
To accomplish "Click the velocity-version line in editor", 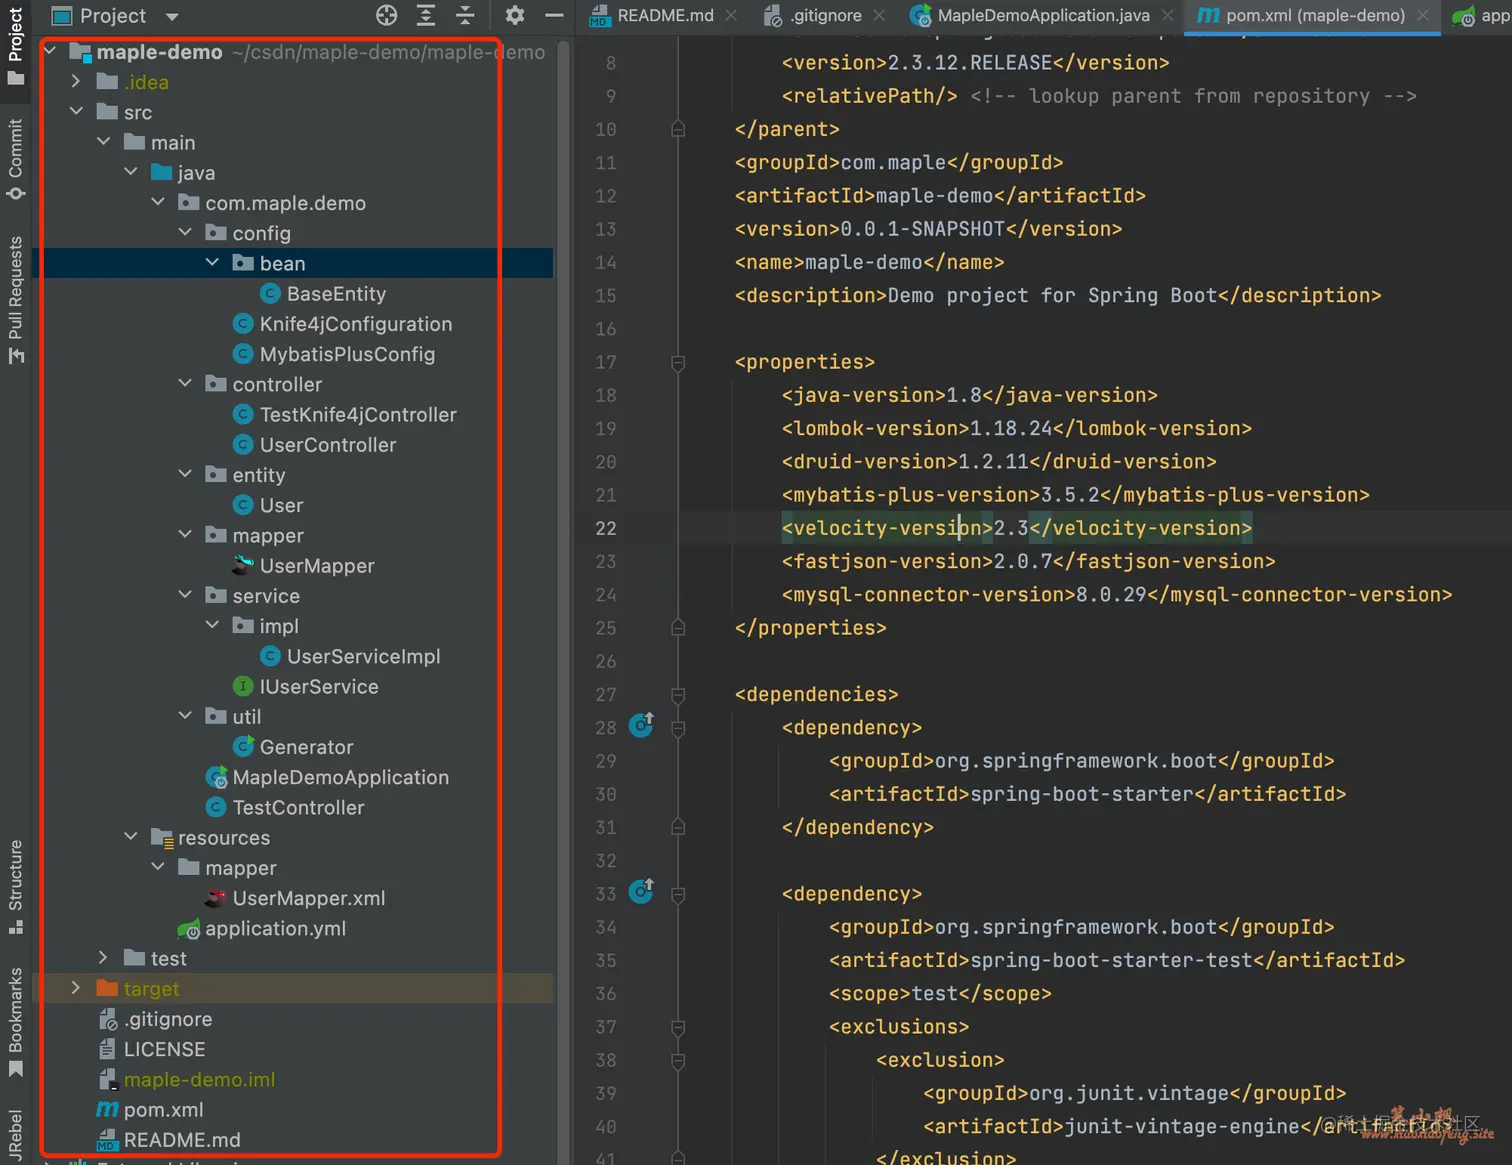I will point(1016,528).
